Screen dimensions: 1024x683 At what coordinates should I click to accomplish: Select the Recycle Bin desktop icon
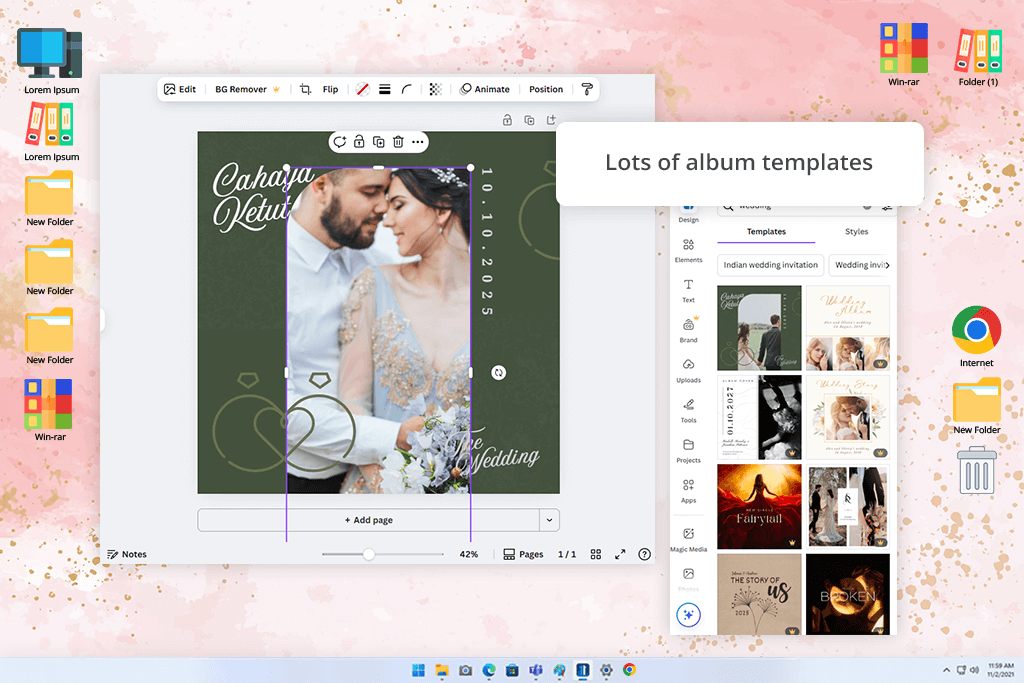tap(977, 471)
